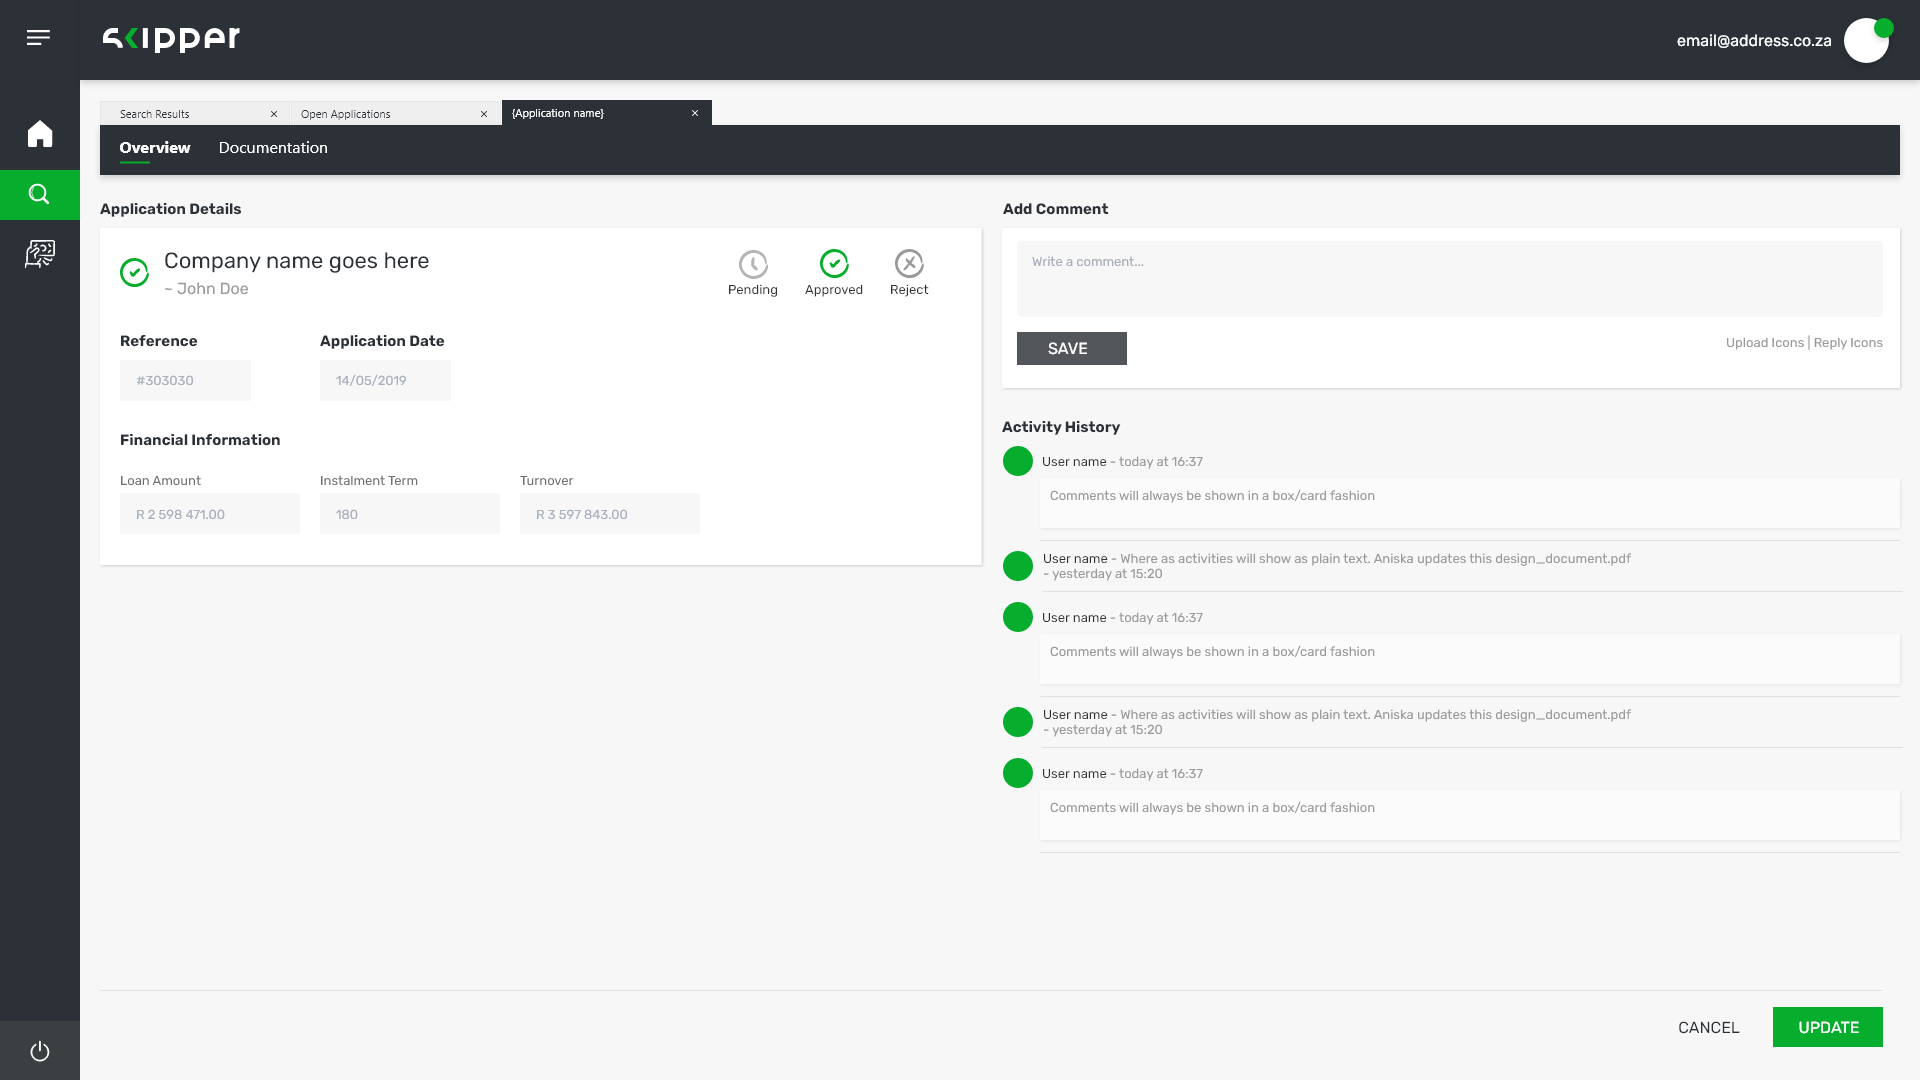The width and height of the screenshot is (1920, 1080).
Task: Open the chat support sidebar icon
Action: click(x=40, y=254)
